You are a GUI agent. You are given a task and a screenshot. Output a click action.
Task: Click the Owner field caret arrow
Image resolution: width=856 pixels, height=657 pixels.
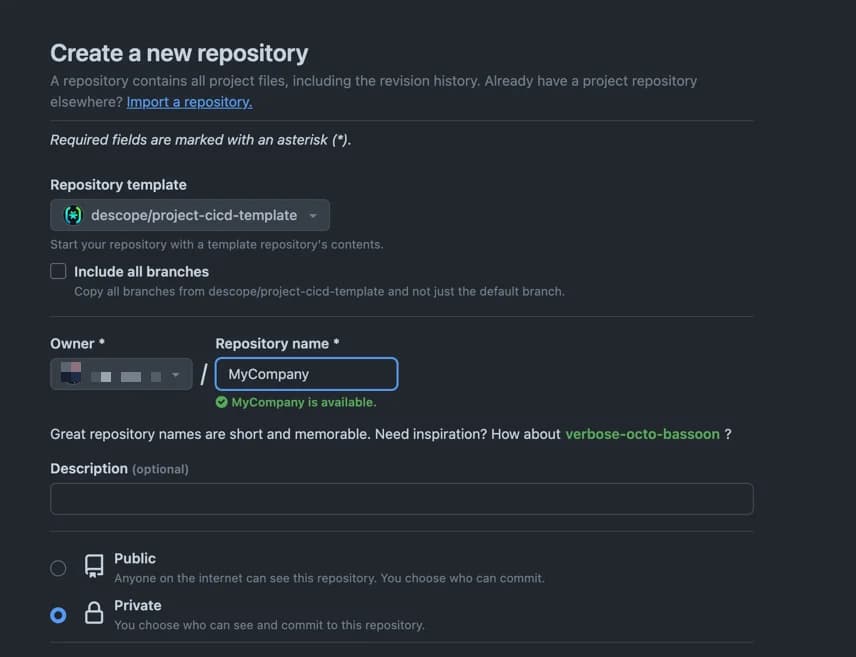click(177, 373)
